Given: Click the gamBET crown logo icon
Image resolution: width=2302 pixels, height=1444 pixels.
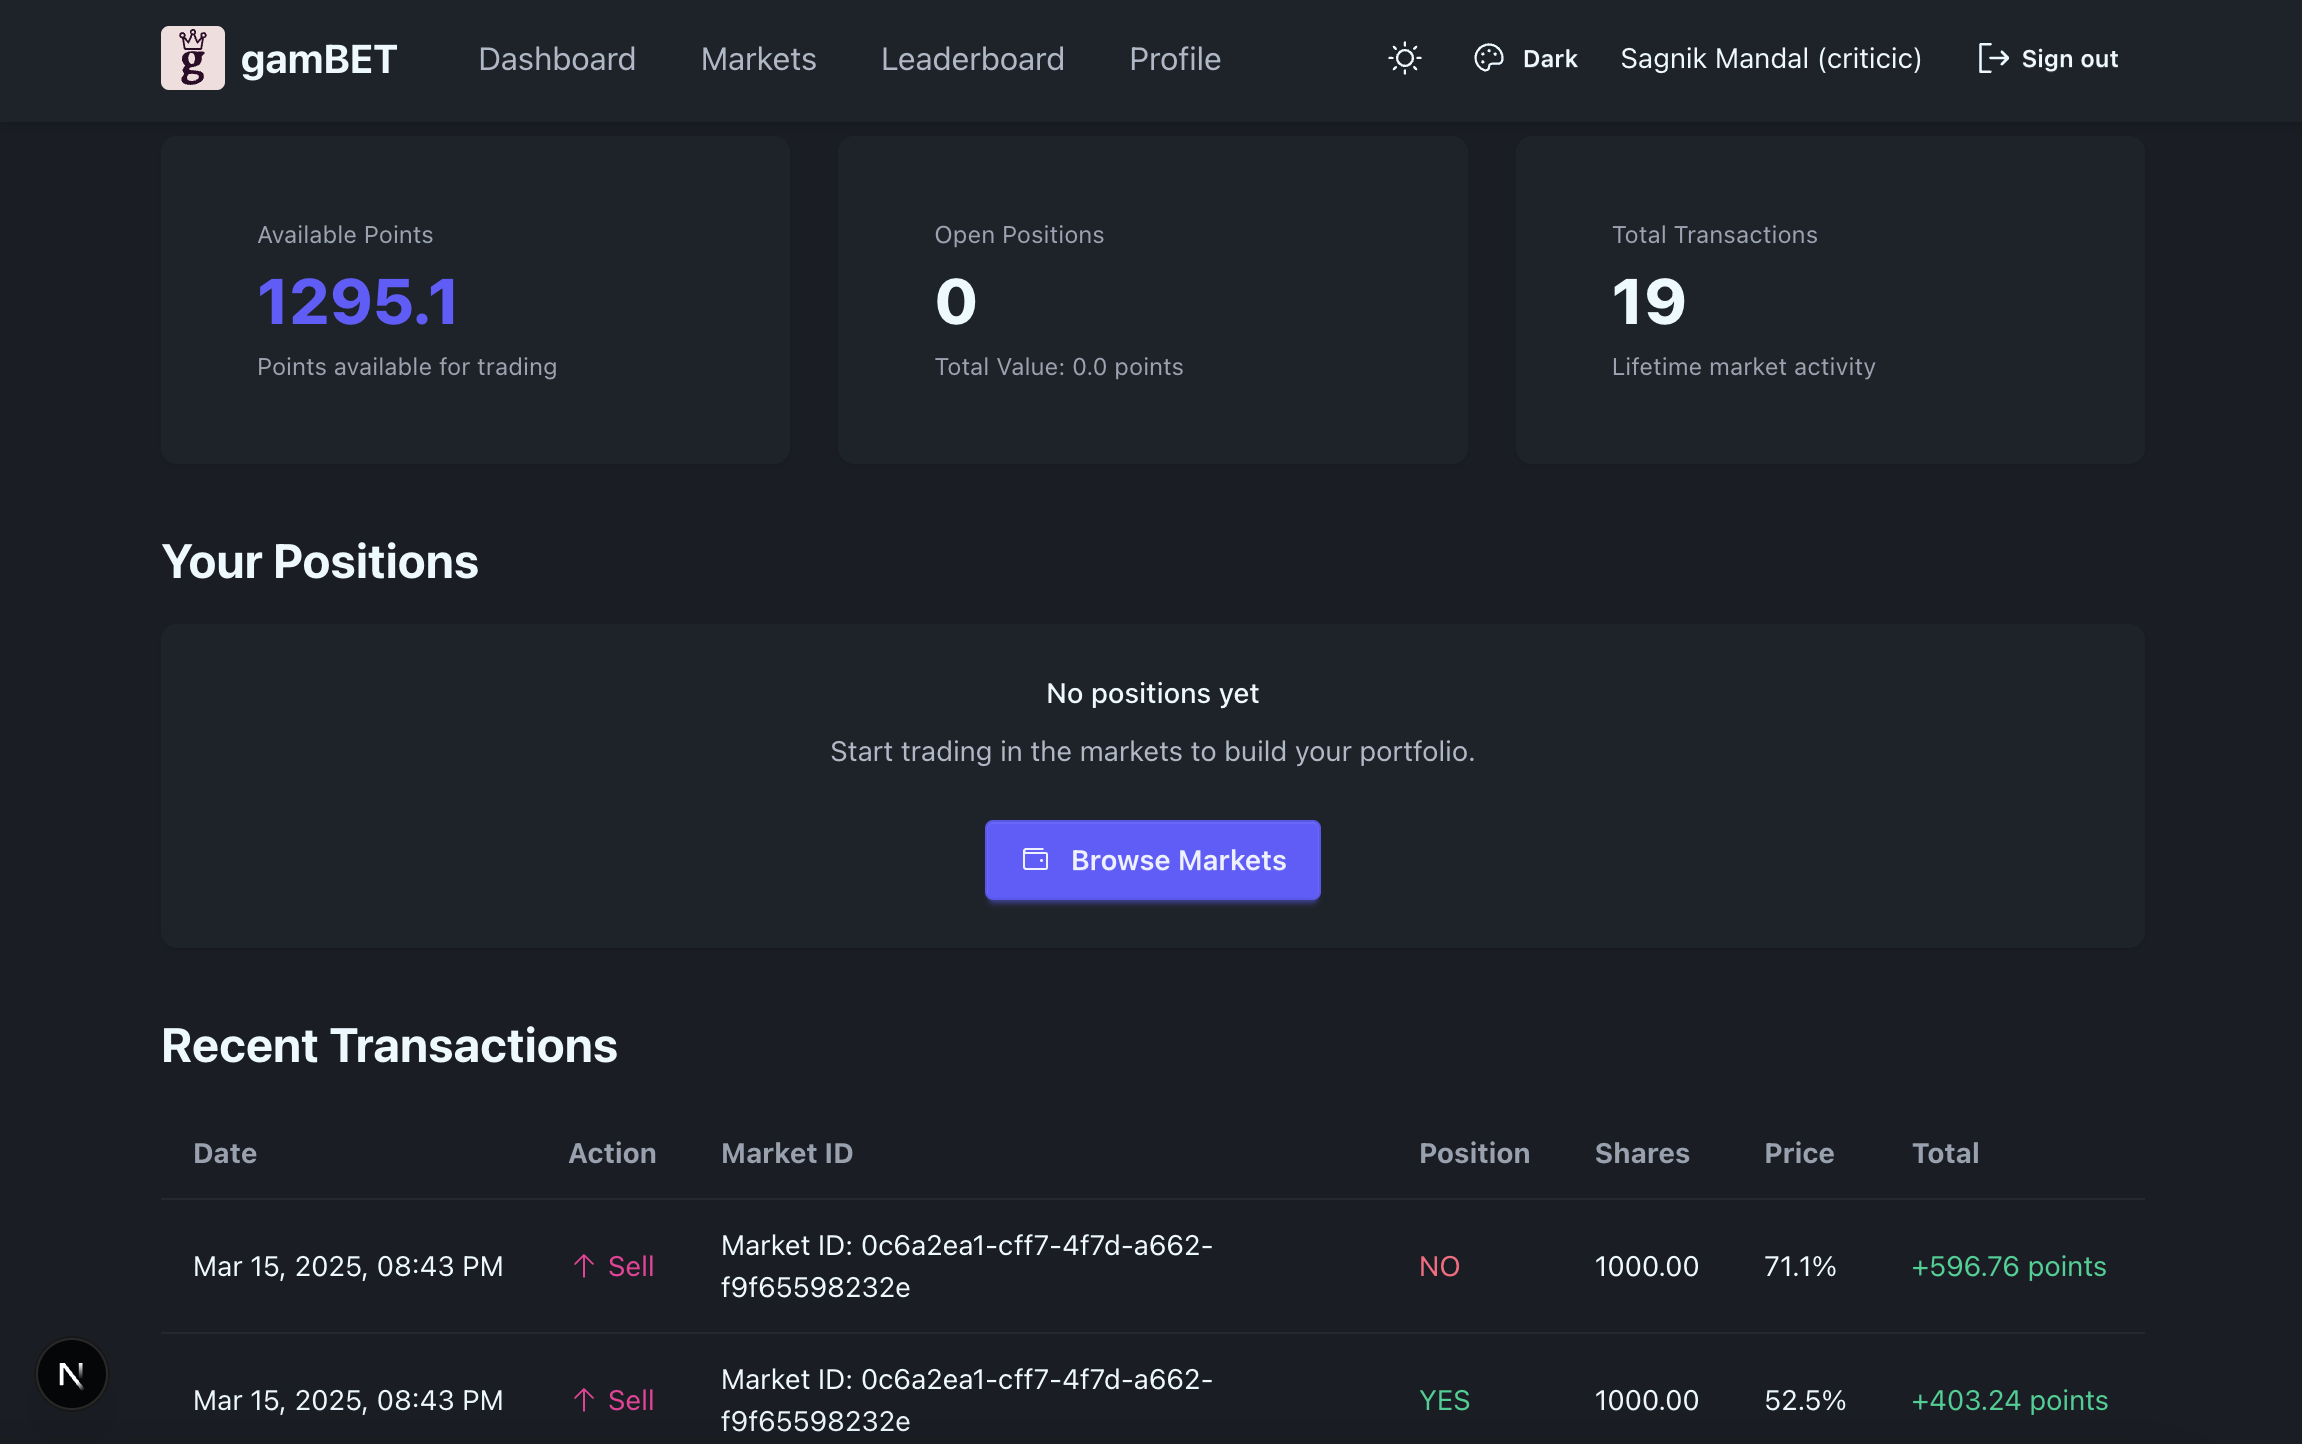Looking at the screenshot, I should click(192, 58).
